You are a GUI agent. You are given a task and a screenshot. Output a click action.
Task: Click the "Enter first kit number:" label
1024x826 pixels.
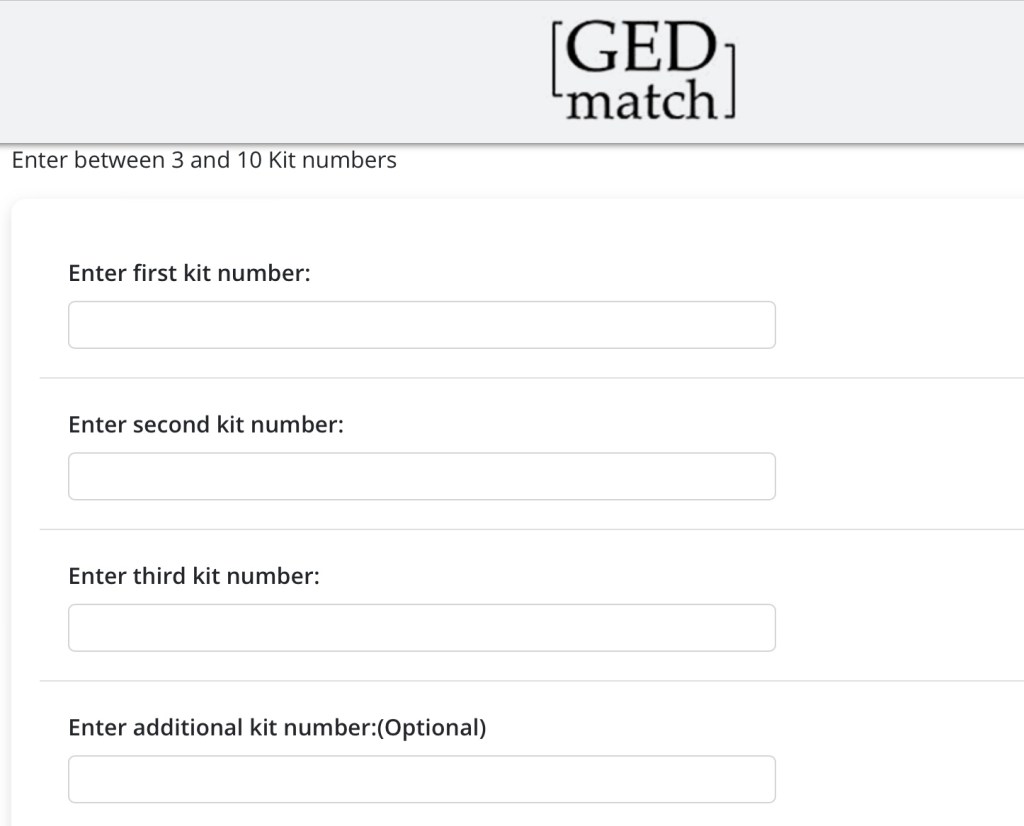click(189, 273)
